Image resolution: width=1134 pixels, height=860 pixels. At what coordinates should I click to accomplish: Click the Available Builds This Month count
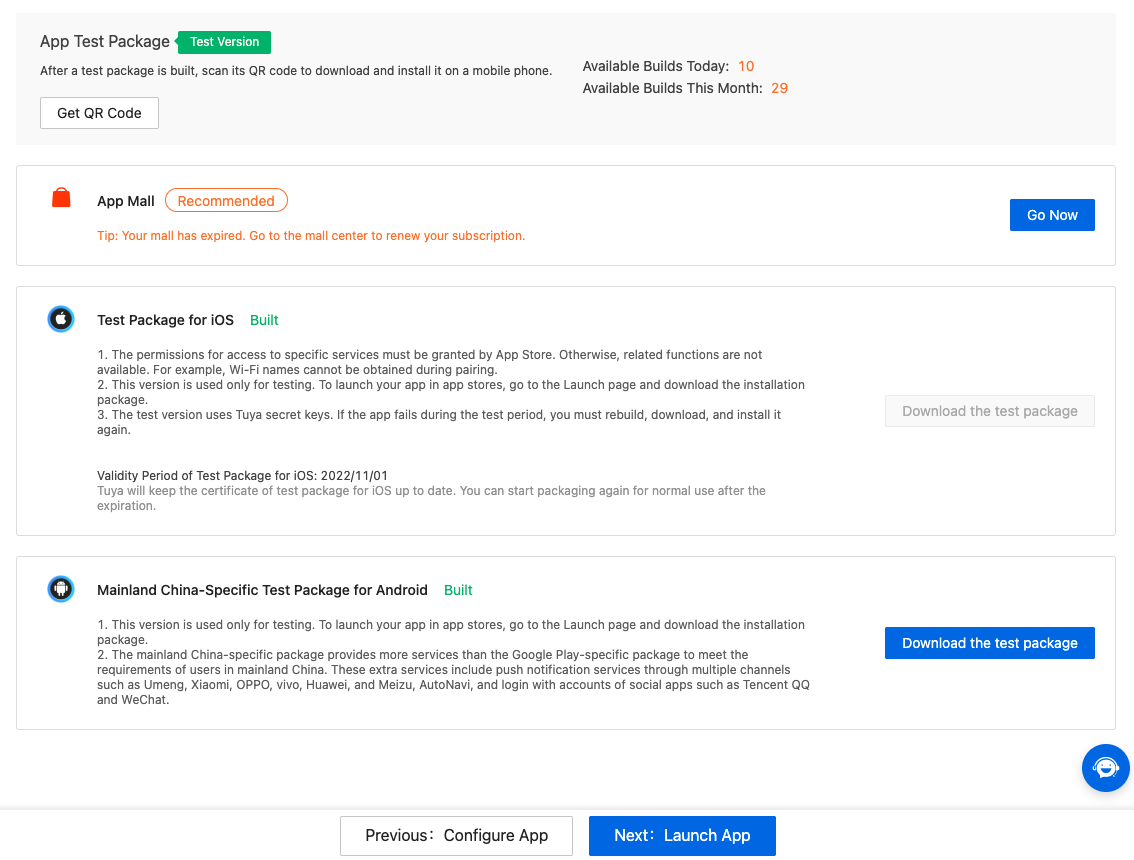(780, 88)
